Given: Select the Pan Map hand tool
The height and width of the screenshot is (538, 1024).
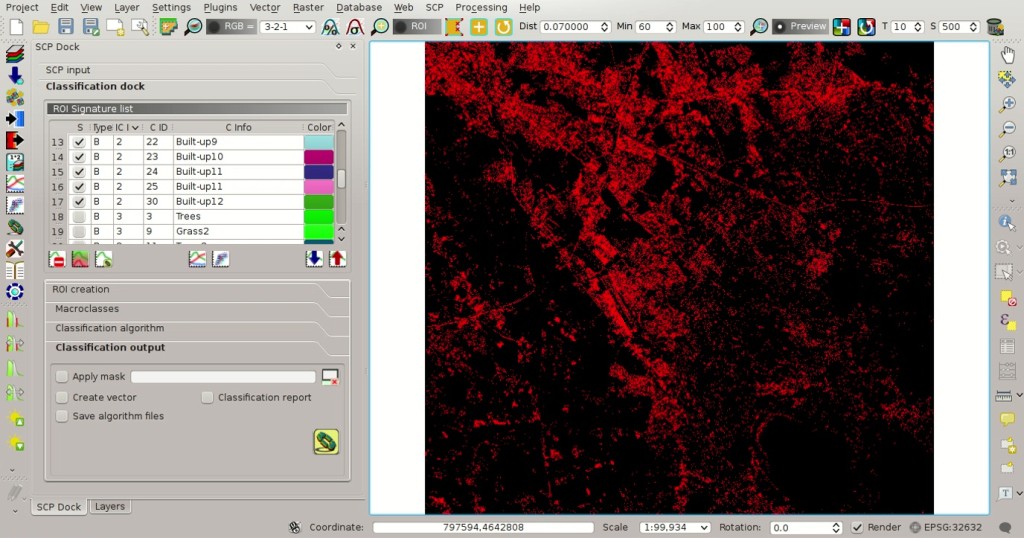Looking at the screenshot, I should 1007,55.
